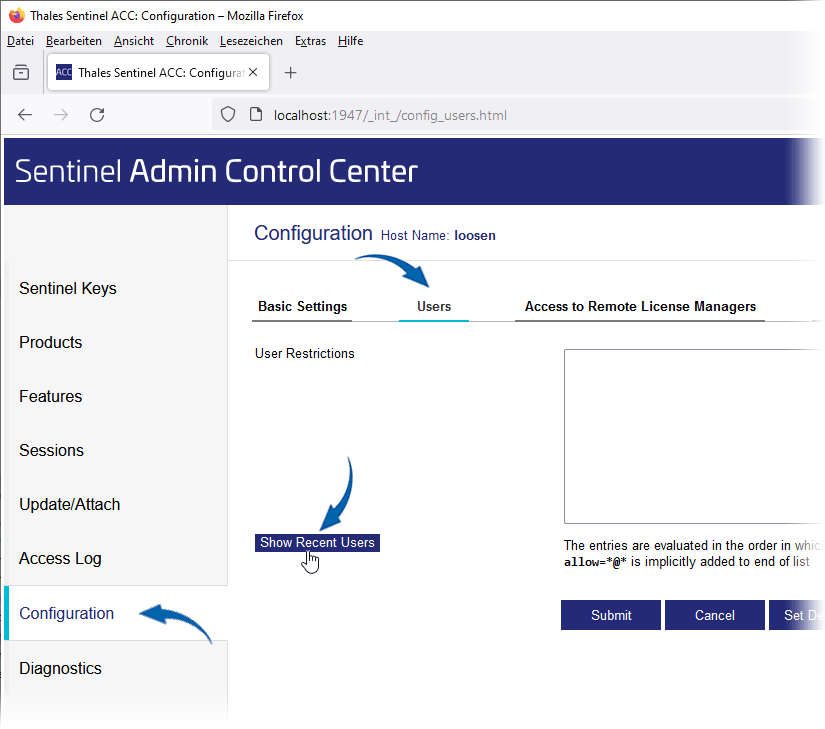This screenshot has height=729, width=825.
Task: Open the Bearbeiten menu
Action: pyautogui.click(x=74, y=40)
